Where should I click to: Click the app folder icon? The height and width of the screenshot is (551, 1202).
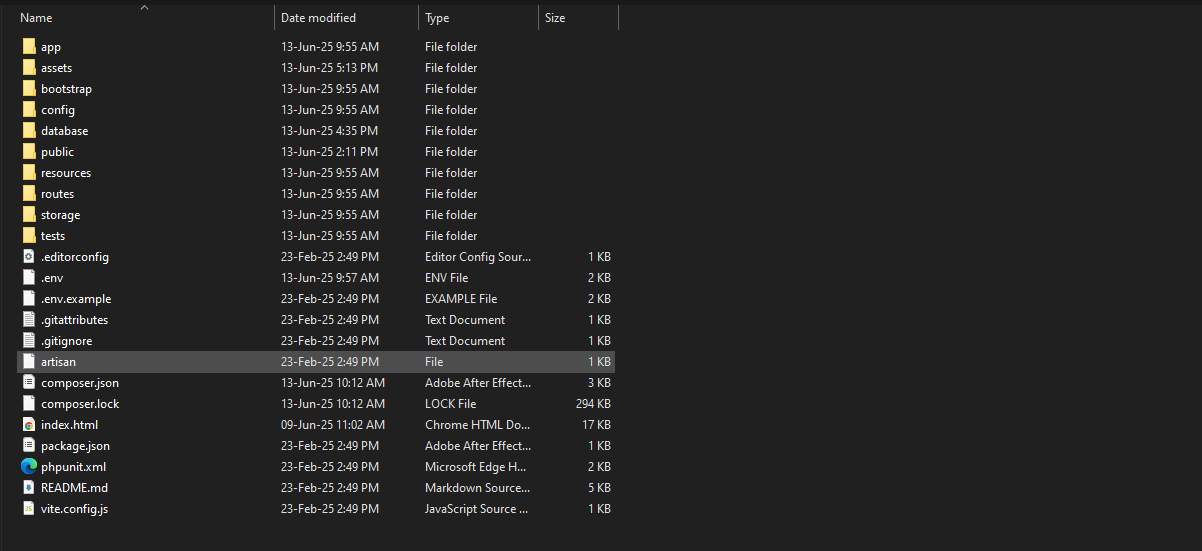click(29, 47)
